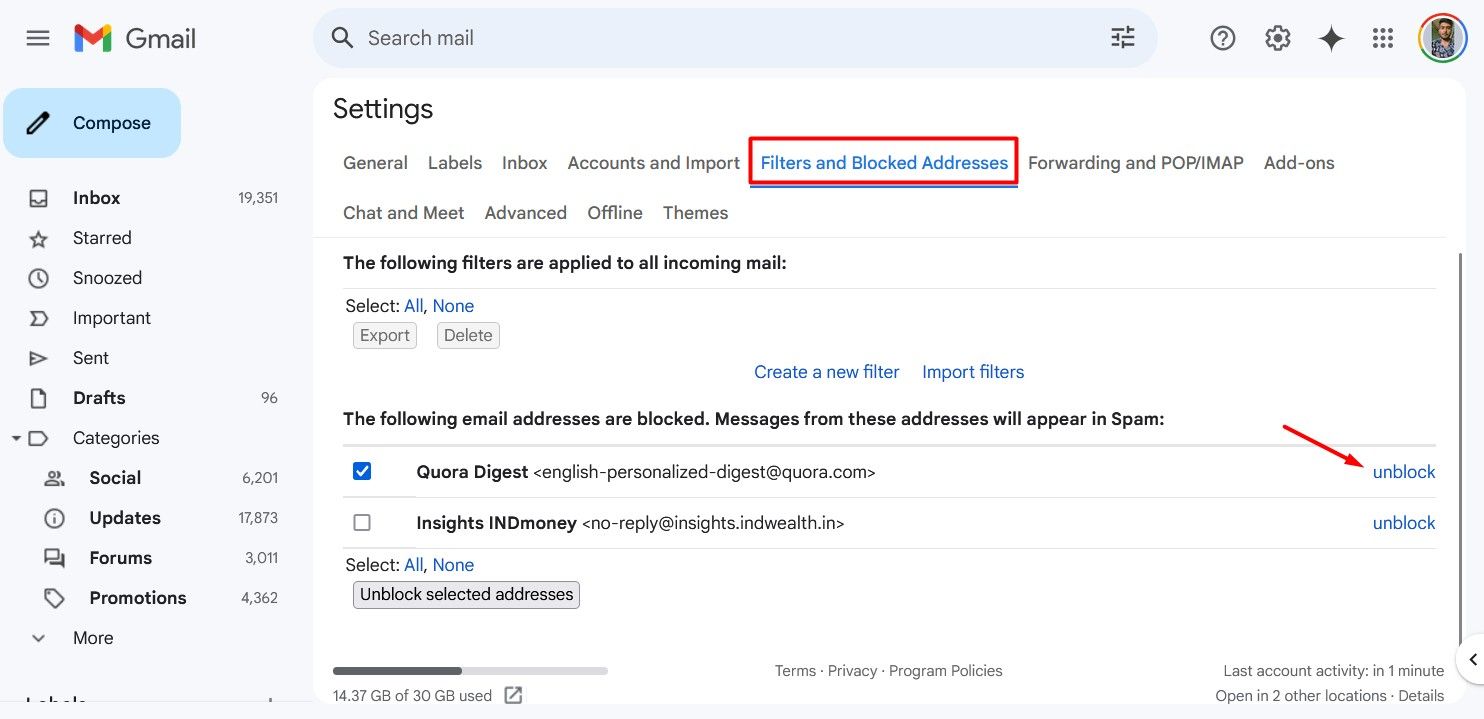The width and height of the screenshot is (1484, 719).
Task: Expand the More section in sidebar
Action: 38,637
